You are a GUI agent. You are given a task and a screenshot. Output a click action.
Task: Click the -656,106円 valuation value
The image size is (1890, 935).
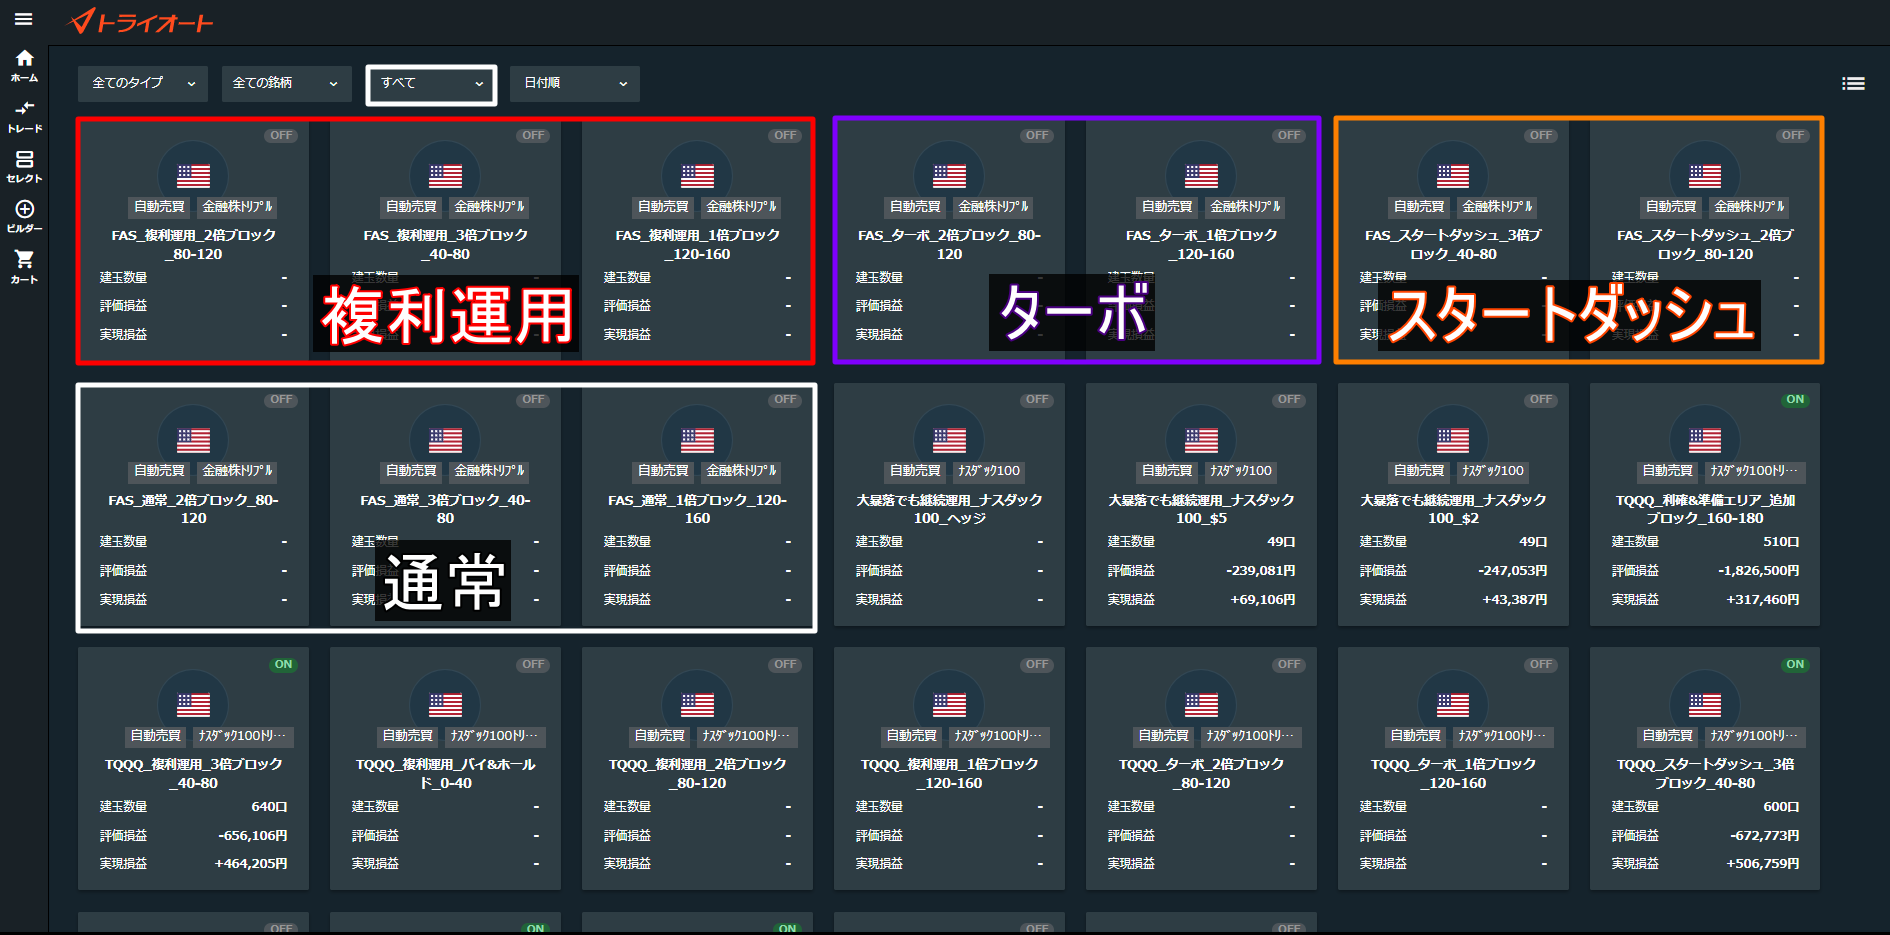[252, 836]
